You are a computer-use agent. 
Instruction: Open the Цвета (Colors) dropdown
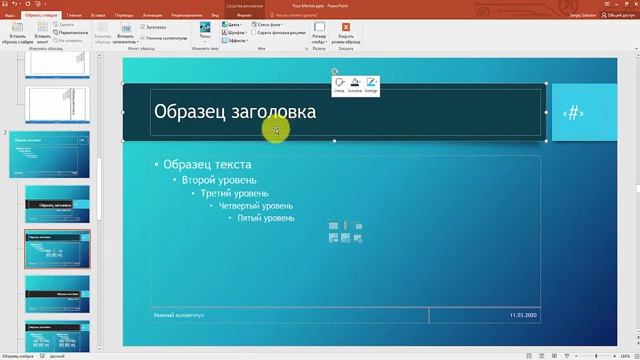(x=232, y=24)
